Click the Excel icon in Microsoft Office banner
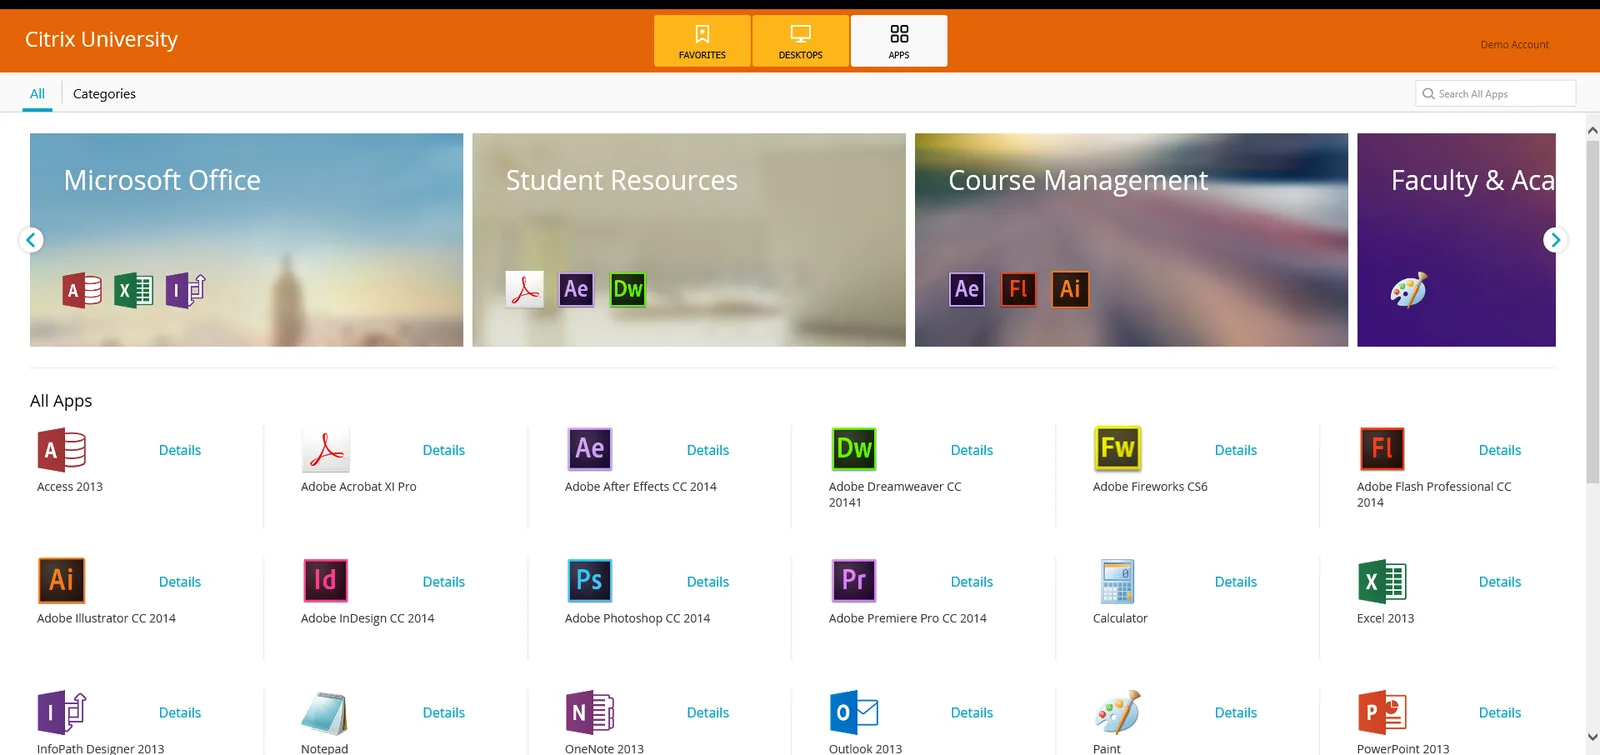Screen dimensions: 1600x755 [133, 291]
